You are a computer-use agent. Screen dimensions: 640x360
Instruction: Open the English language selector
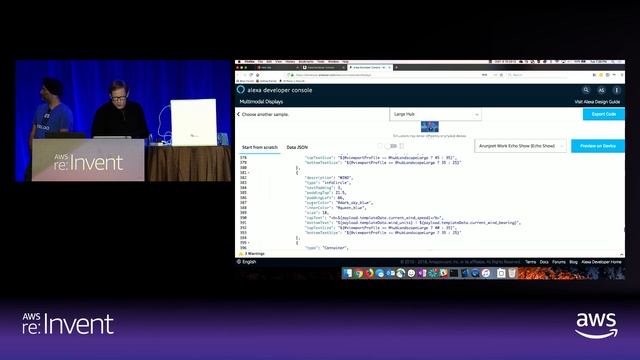click(x=247, y=262)
